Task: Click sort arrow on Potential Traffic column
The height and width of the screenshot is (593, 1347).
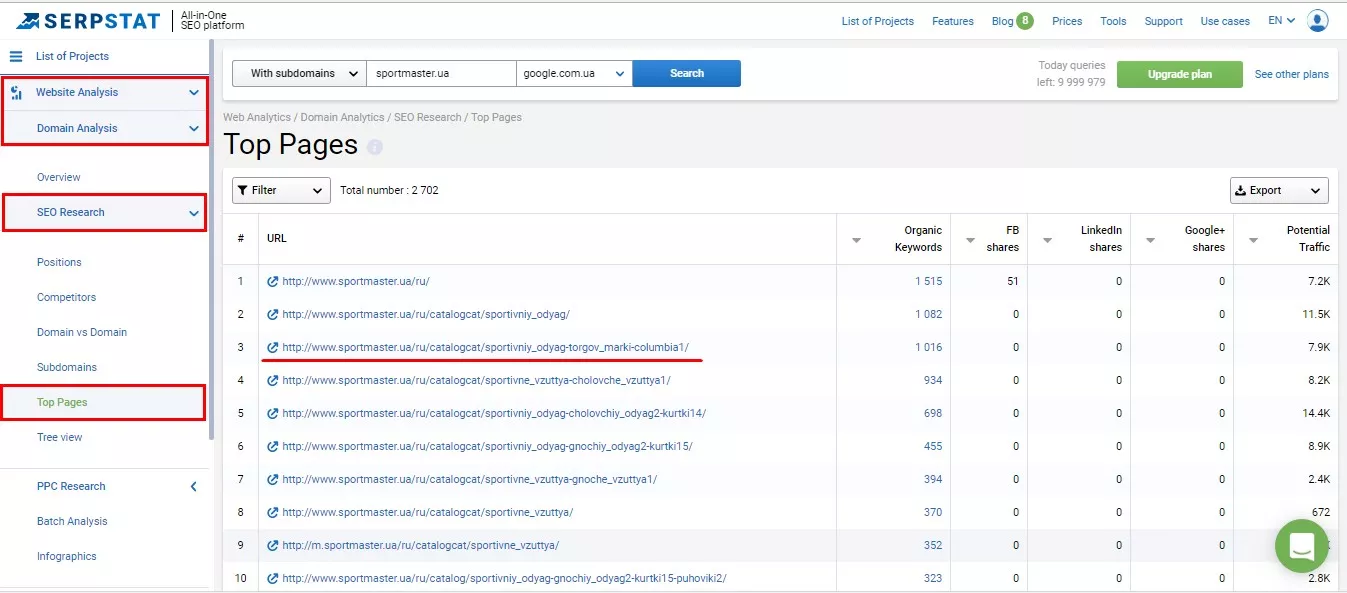Action: pos(1253,240)
